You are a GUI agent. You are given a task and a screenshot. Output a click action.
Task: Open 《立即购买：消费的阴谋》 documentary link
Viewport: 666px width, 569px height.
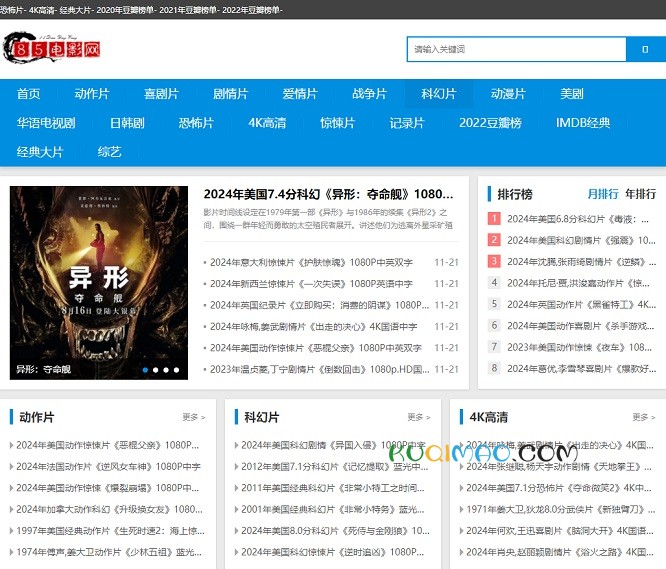click(319, 305)
